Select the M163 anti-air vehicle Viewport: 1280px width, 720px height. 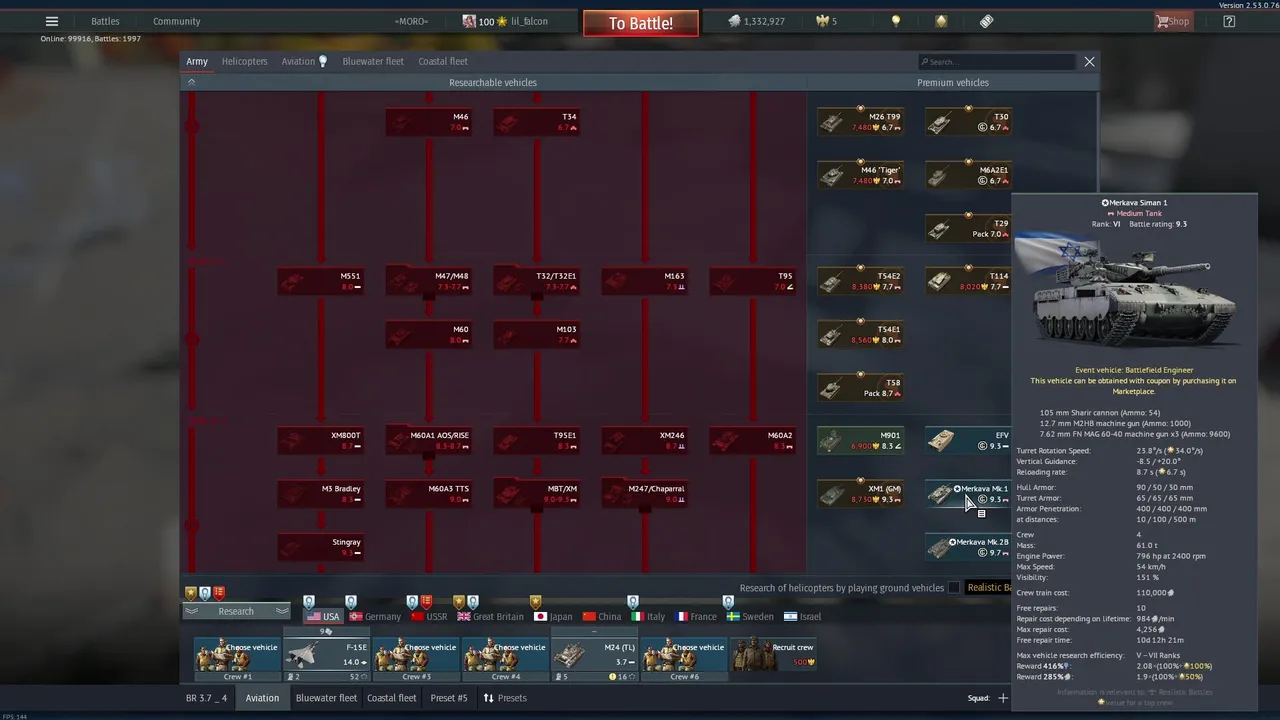[644, 281]
